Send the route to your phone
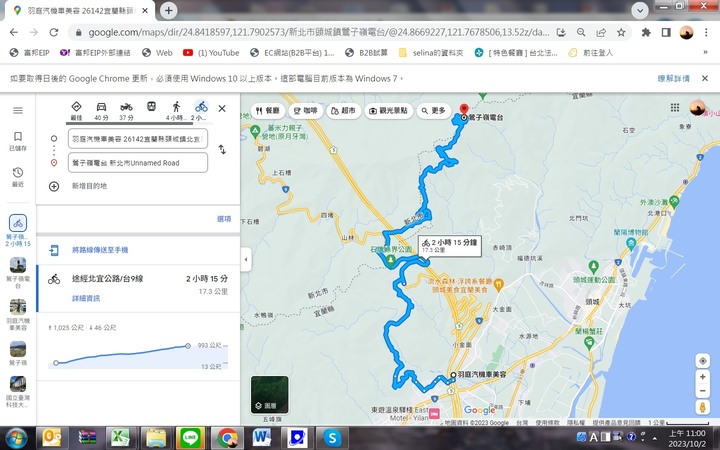 pos(100,250)
